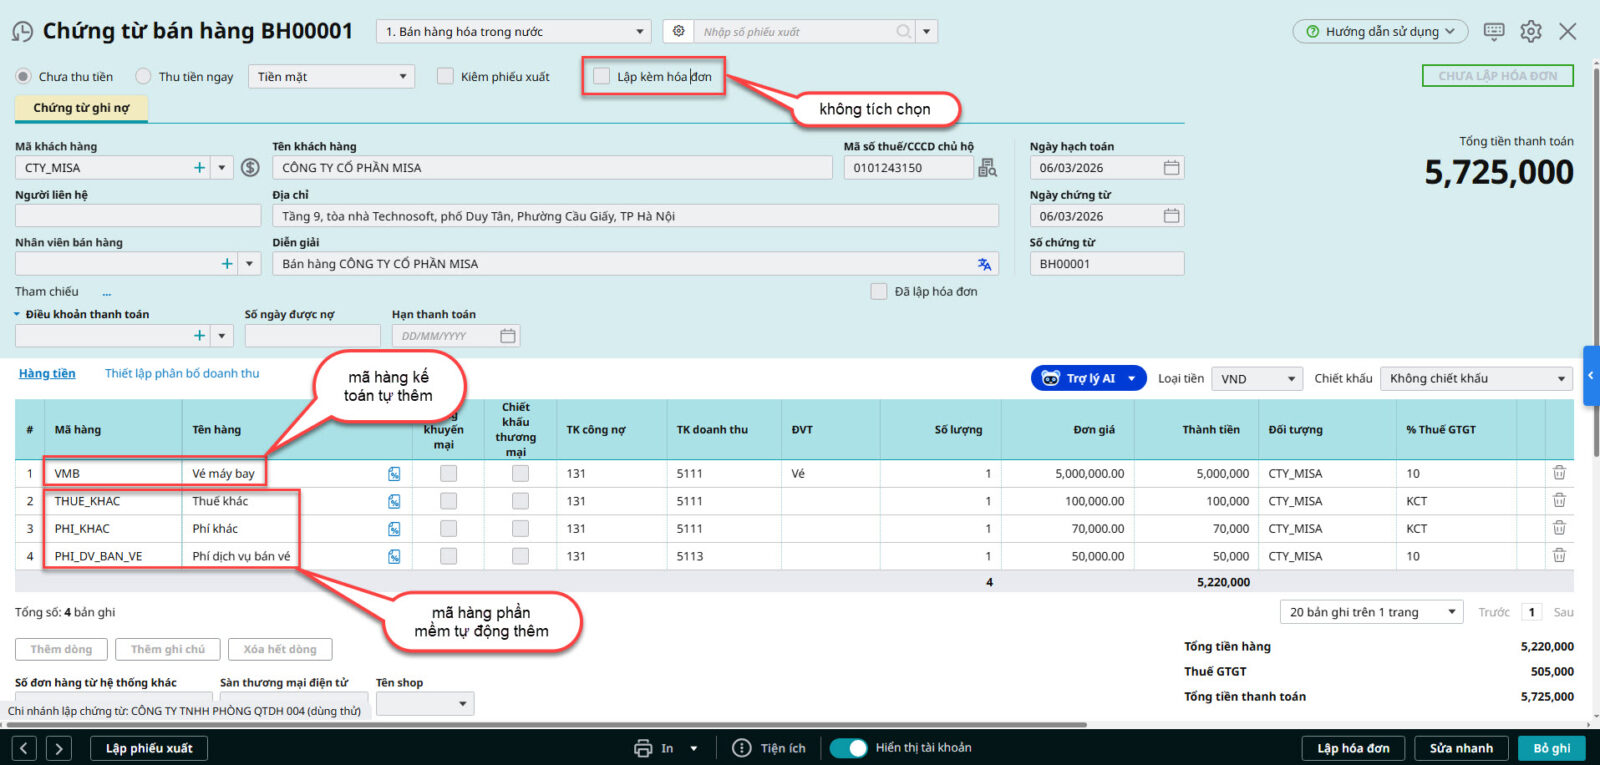The width and height of the screenshot is (1600, 765).
Task: Open the sales type dropdown Bán hàng hóa trong nước
Action: point(514,32)
